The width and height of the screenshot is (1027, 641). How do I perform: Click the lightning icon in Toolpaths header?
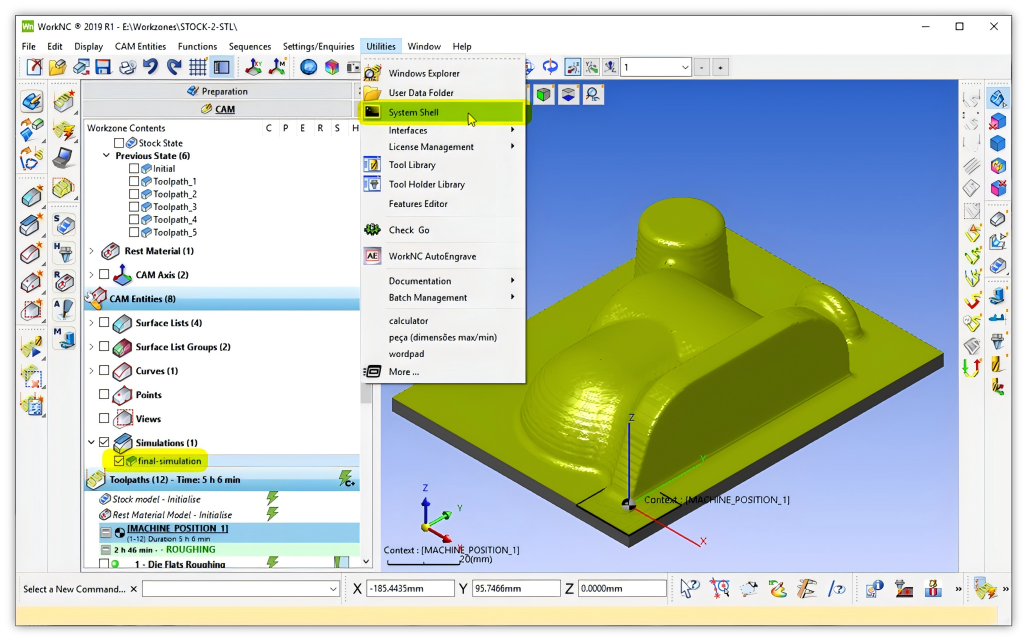[x=346, y=479]
